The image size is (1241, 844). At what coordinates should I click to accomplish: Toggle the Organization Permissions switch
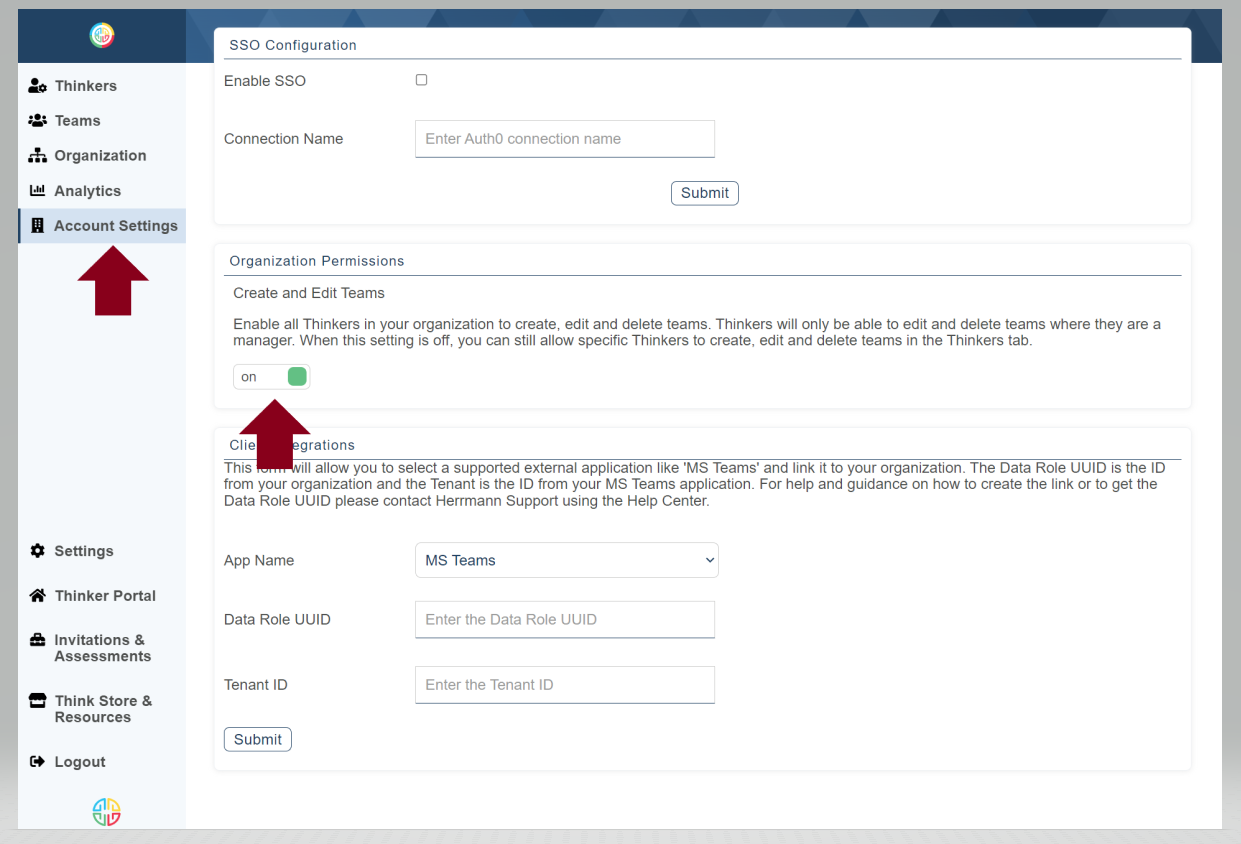point(271,376)
